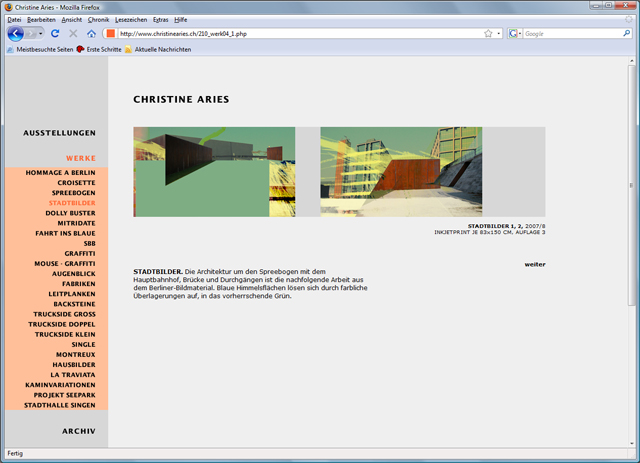The width and height of the screenshot is (640, 463).
Task: Open the back/forward history dropdown arrow
Action: point(41,33)
